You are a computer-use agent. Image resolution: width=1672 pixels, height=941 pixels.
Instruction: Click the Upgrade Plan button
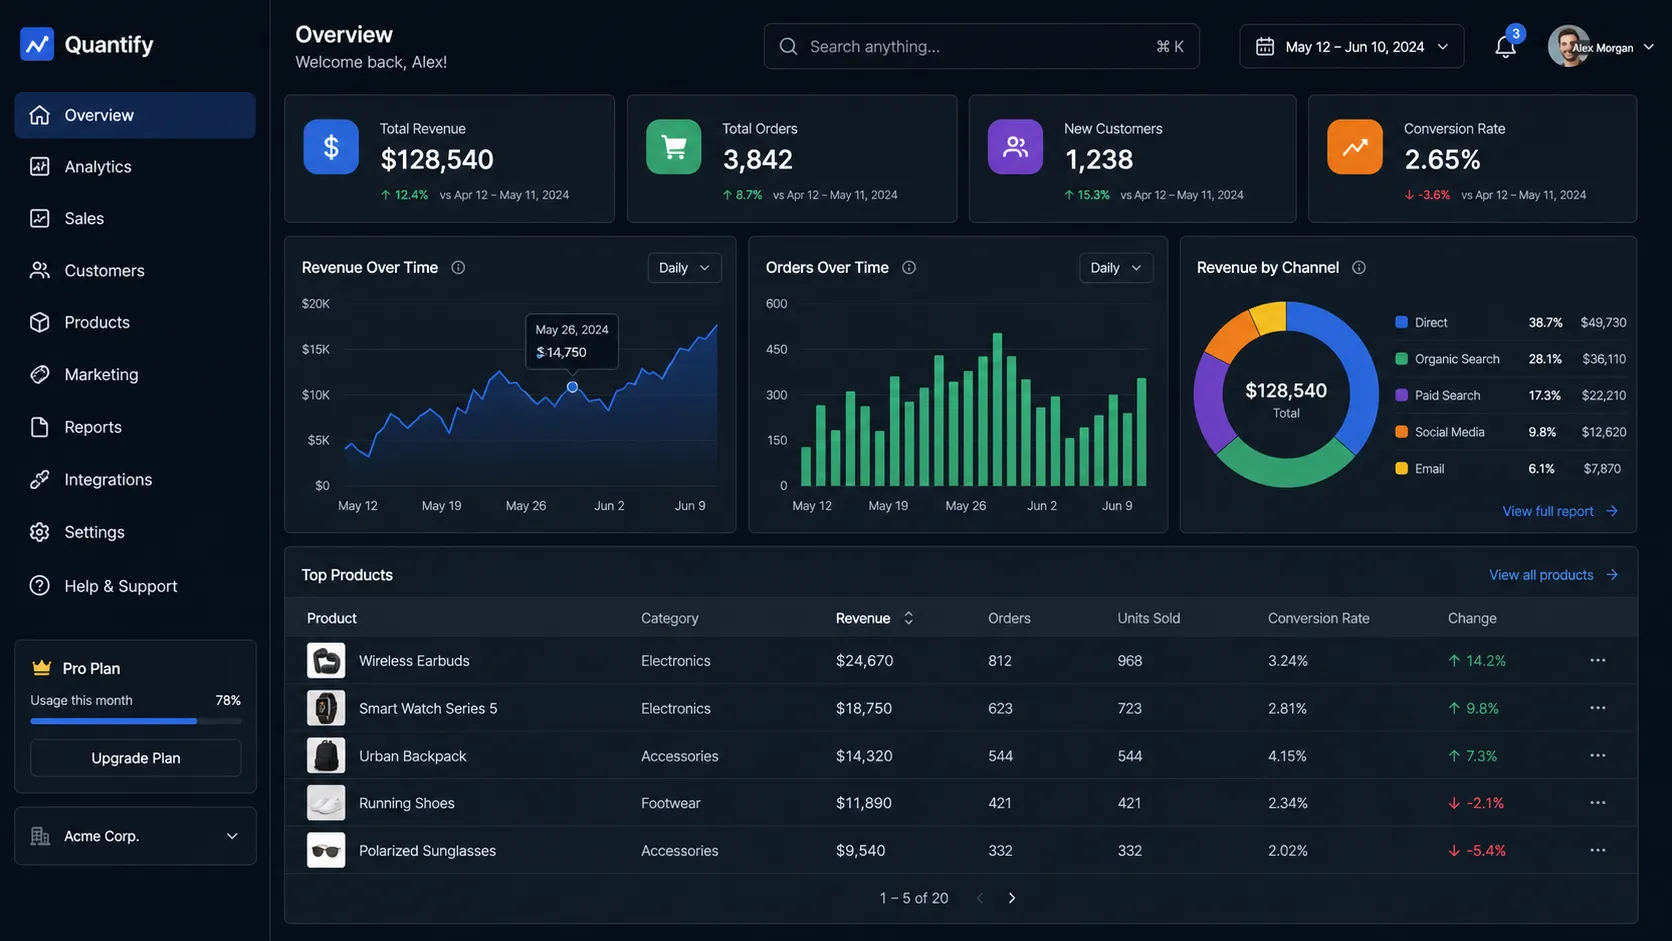coord(136,758)
